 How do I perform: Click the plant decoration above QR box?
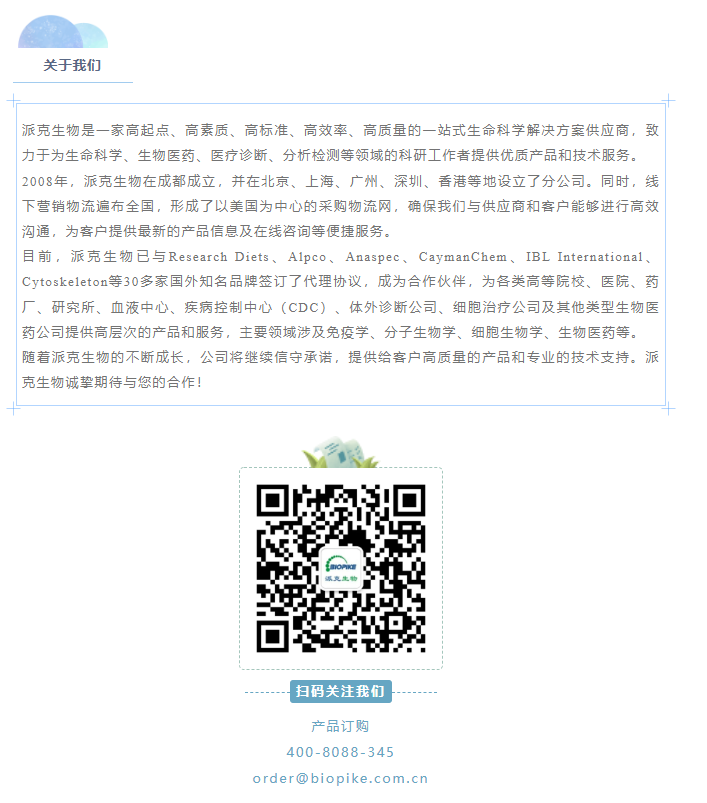pos(340,452)
